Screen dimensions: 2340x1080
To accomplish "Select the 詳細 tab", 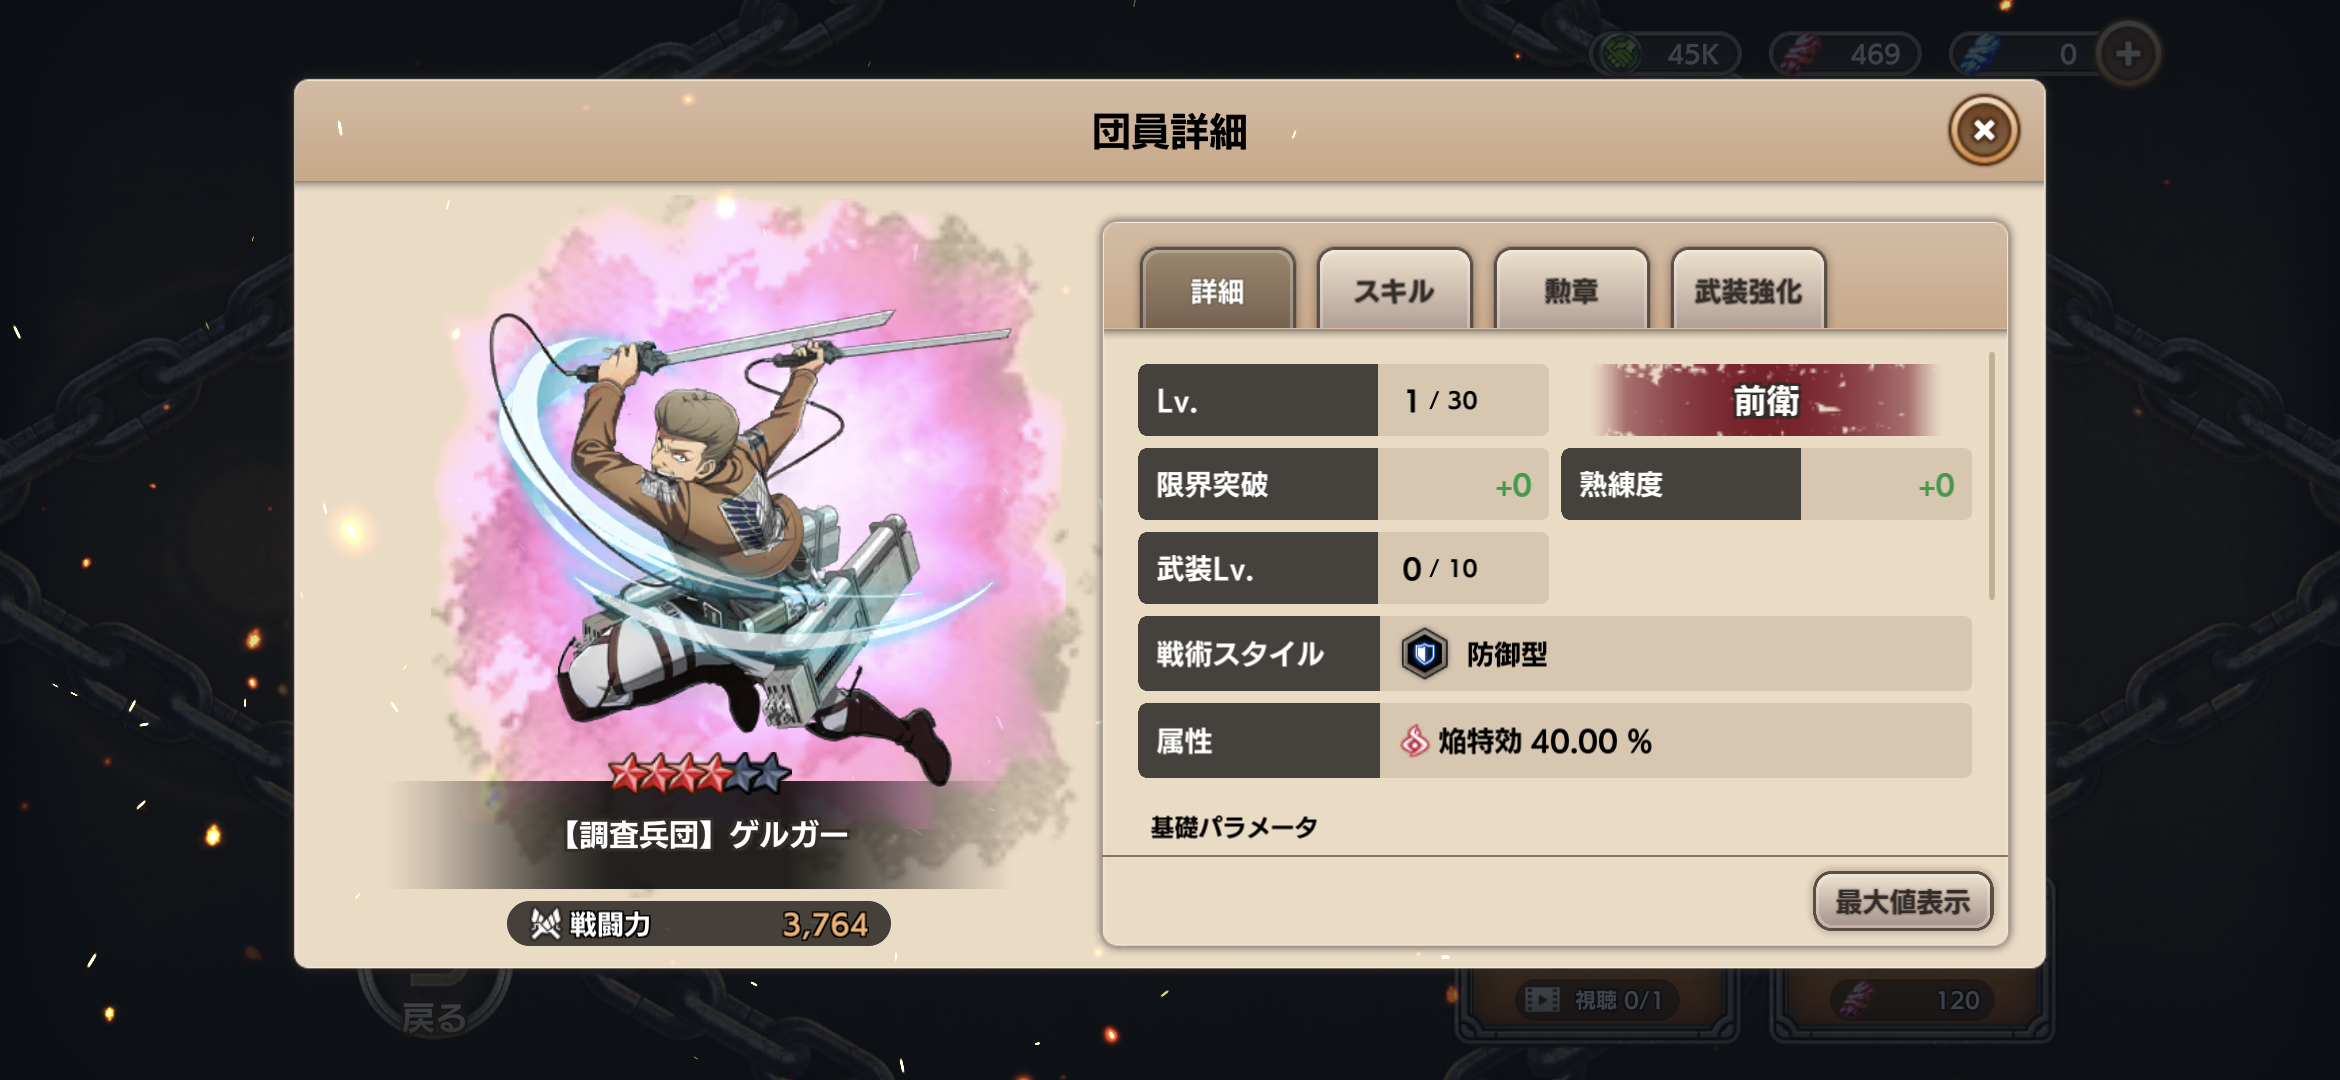I will (1217, 290).
